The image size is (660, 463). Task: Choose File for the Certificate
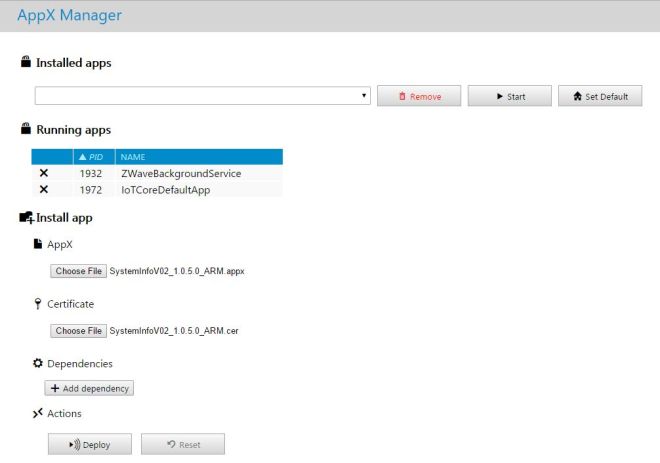tap(78, 331)
